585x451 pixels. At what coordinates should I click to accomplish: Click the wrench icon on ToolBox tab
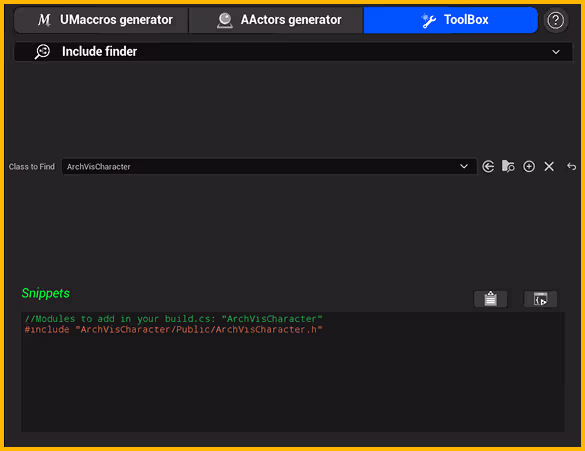click(x=428, y=21)
